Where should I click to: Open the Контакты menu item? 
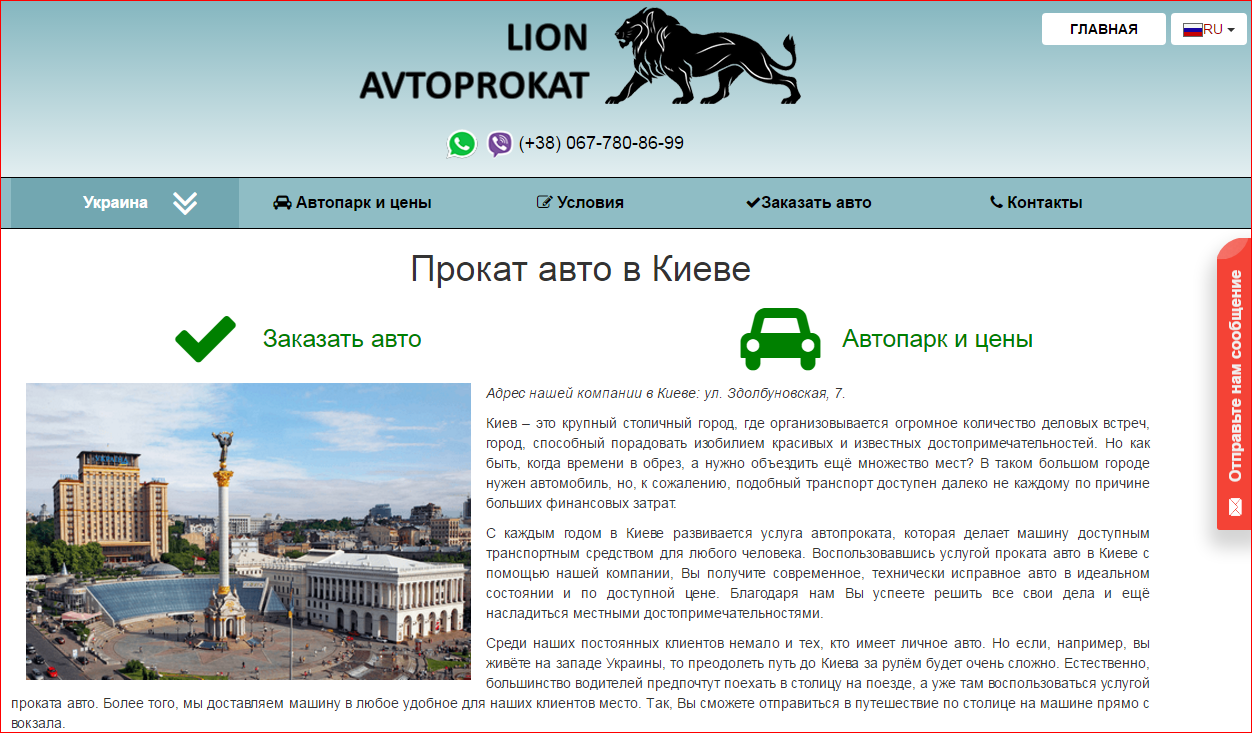pyautogui.click(x=1040, y=201)
